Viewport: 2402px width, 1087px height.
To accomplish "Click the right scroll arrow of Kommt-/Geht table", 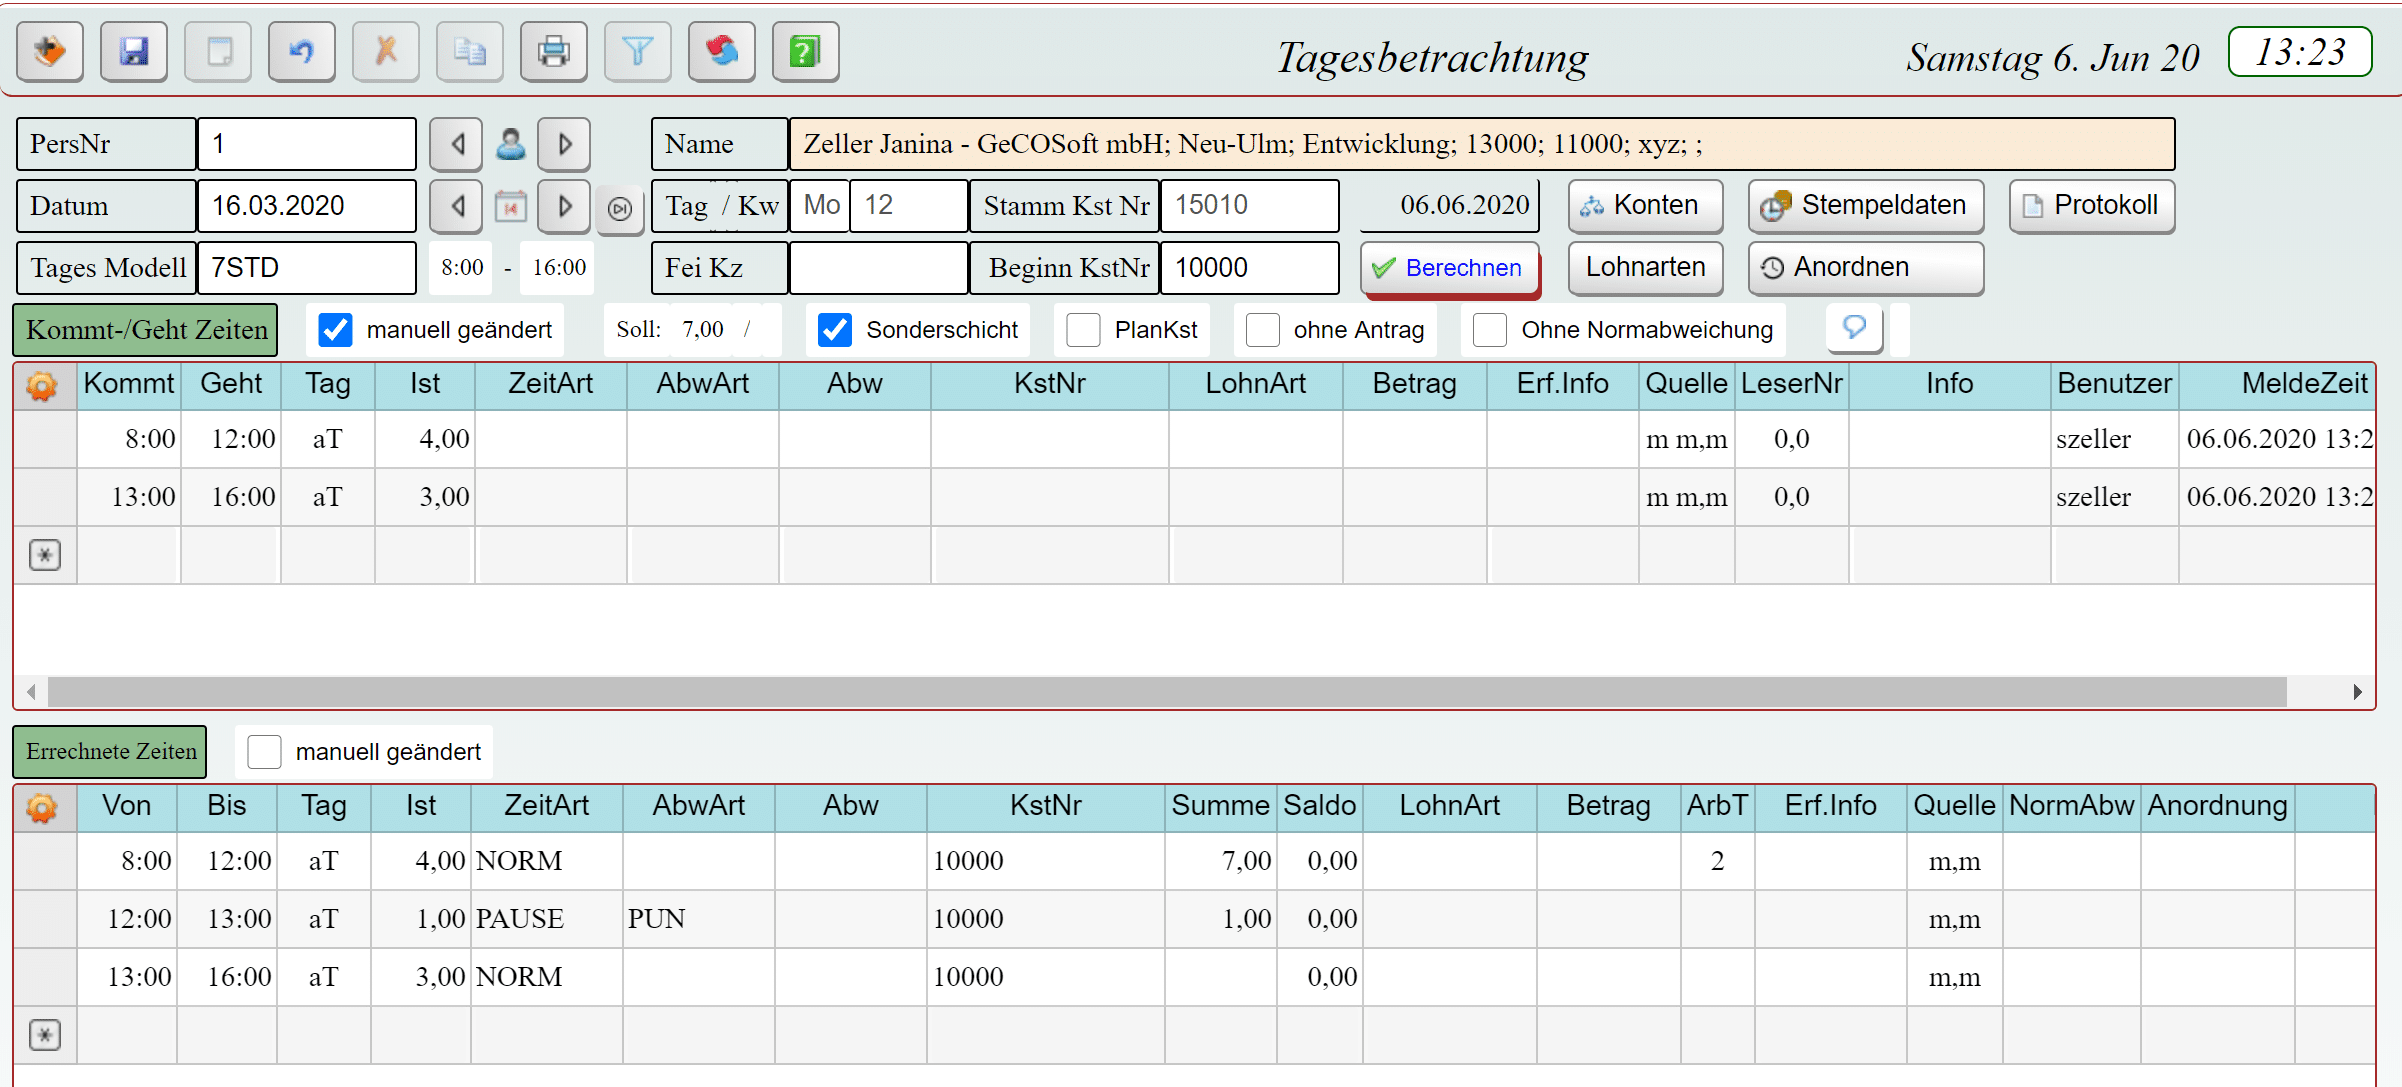I will [x=2358, y=691].
